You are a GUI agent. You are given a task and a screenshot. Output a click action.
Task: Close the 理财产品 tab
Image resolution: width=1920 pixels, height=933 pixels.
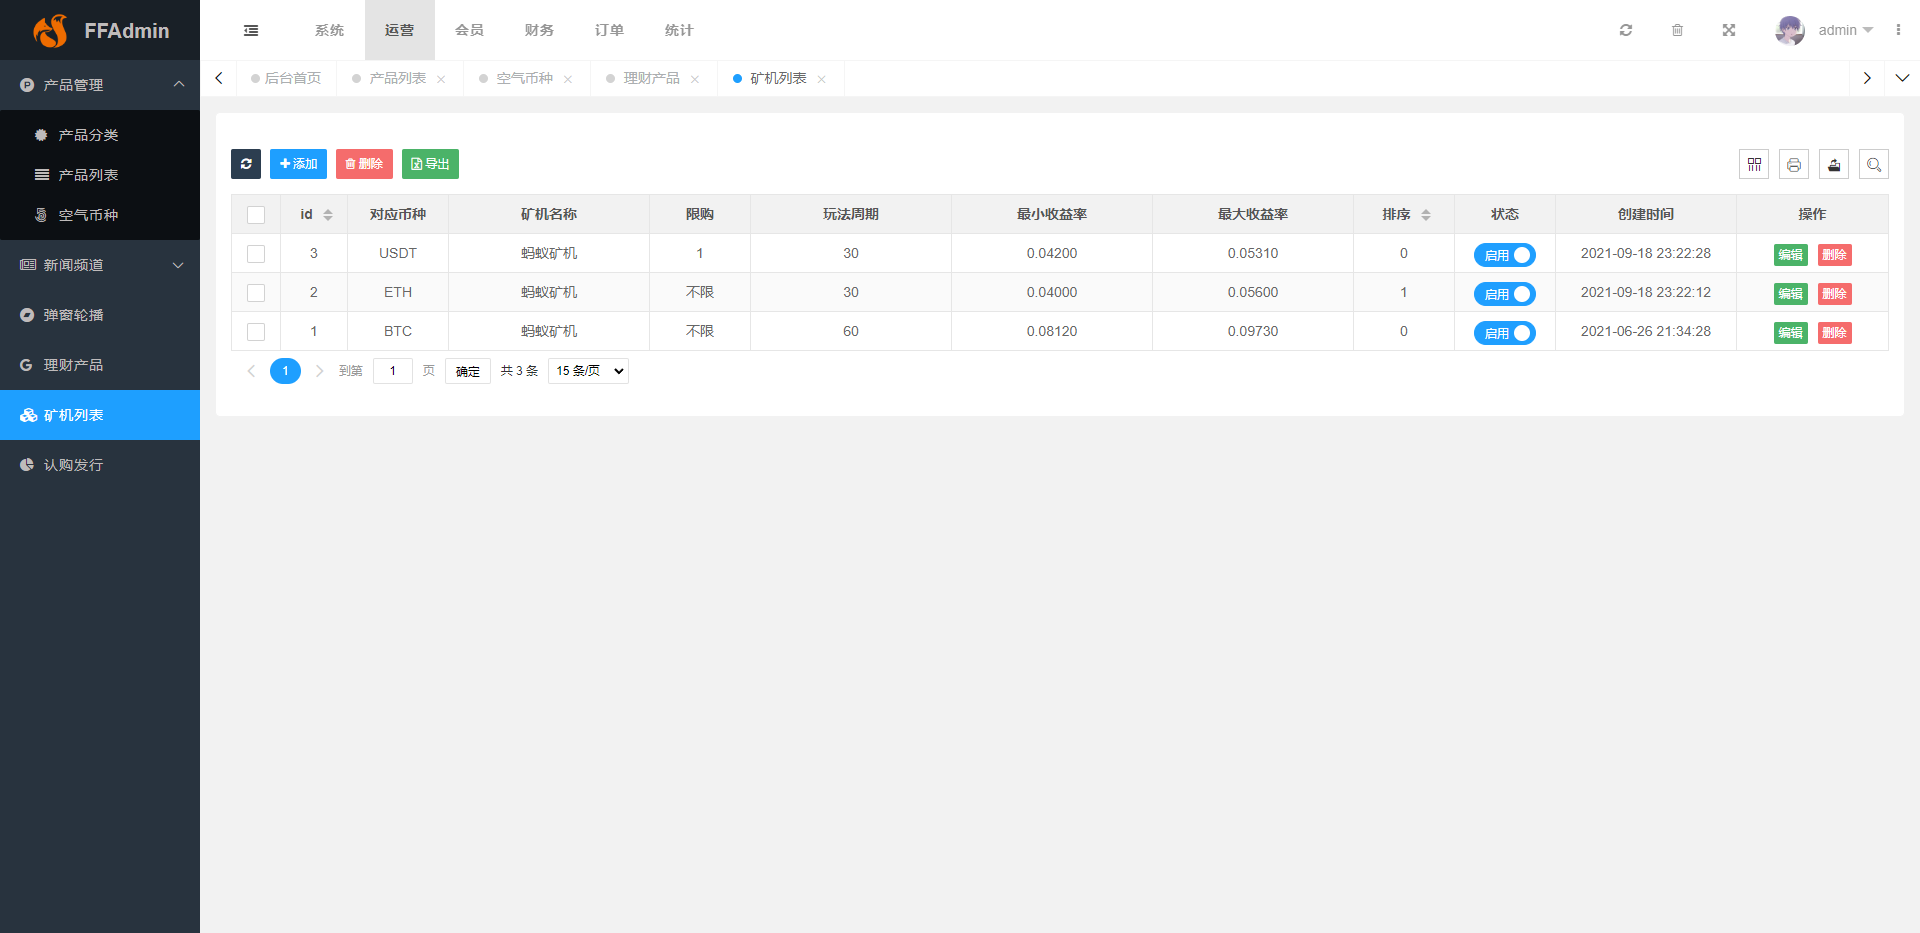click(695, 79)
